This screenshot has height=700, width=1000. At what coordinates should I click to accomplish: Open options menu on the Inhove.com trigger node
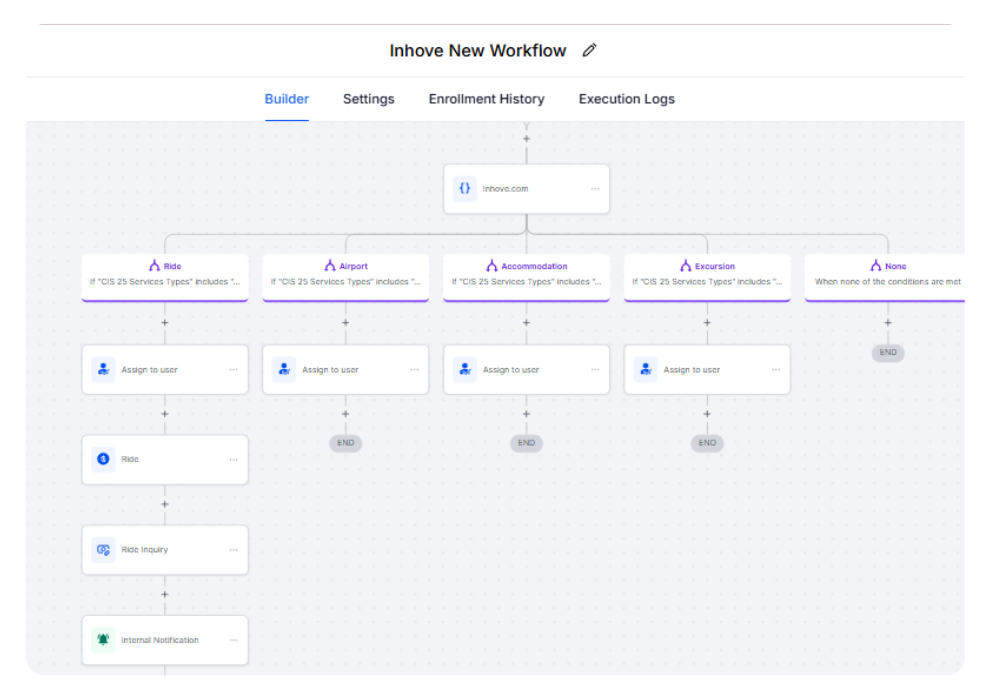click(595, 188)
